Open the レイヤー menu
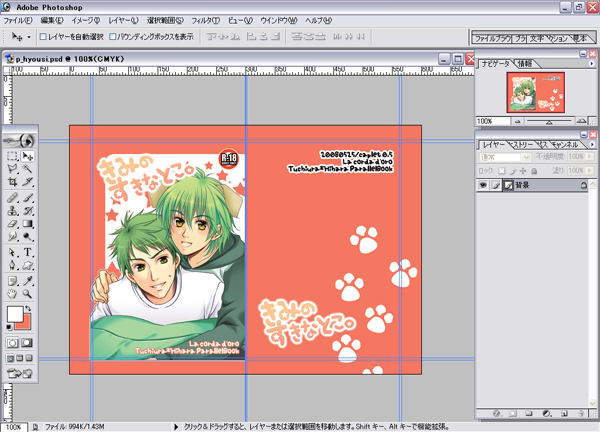600x432 pixels. (123, 21)
